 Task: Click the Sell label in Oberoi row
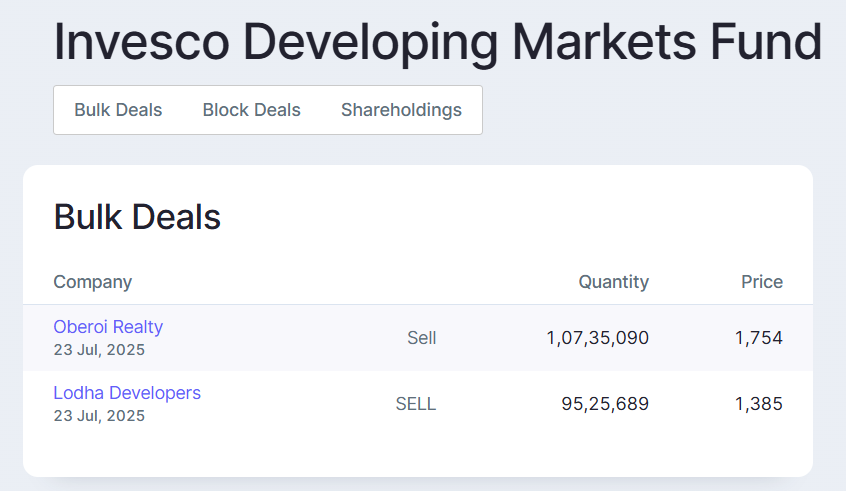click(x=421, y=338)
